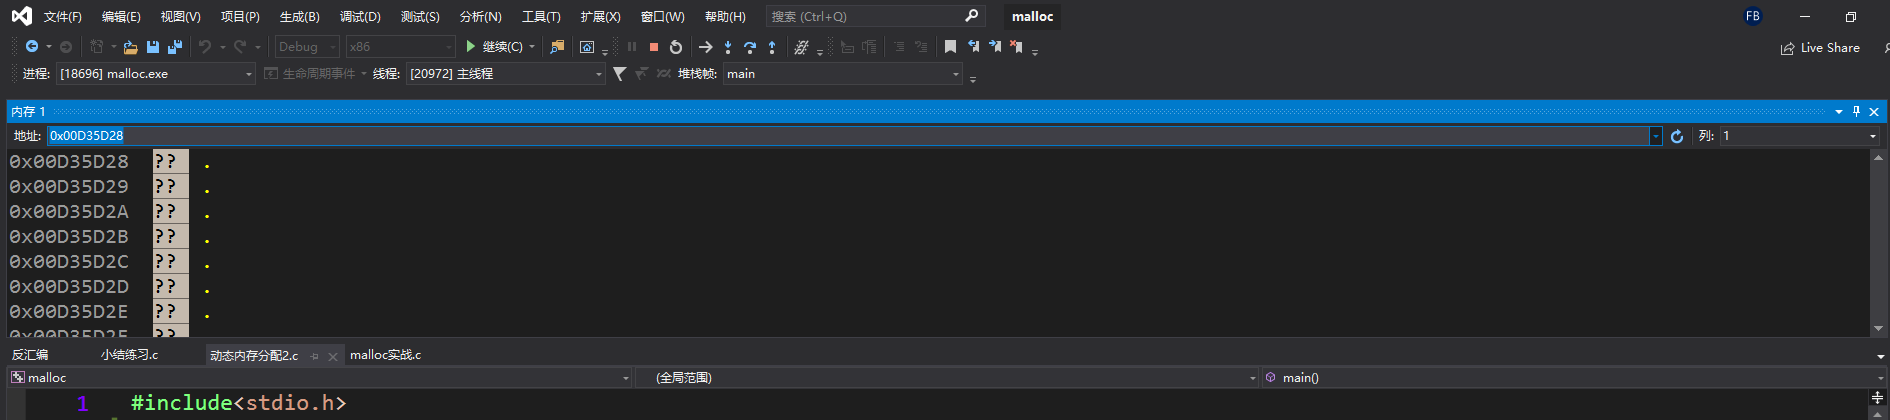The image size is (1890, 420).
Task: Open the 窗口(W) menu
Action: click(x=663, y=17)
